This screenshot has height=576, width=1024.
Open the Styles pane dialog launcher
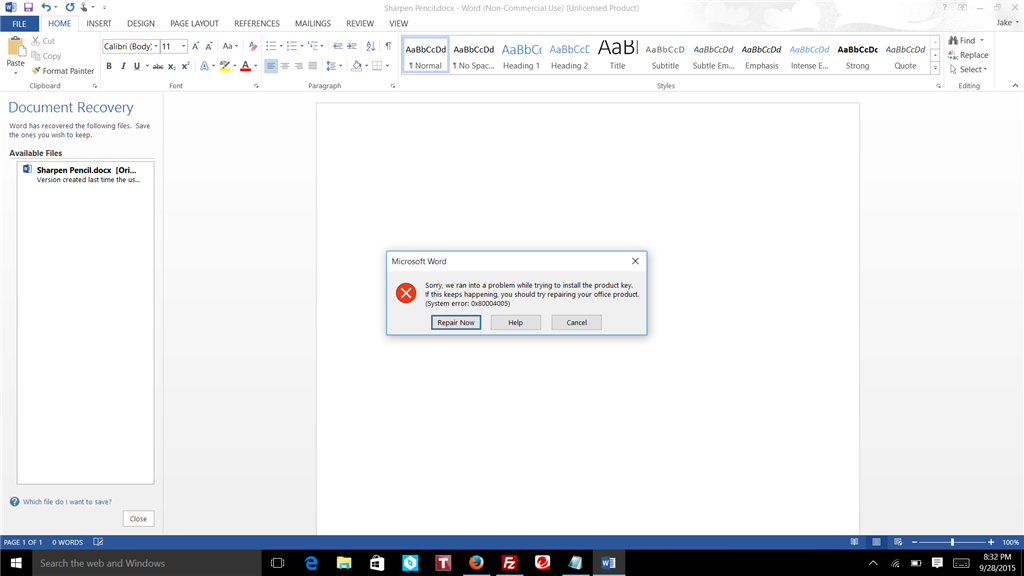tap(938, 86)
